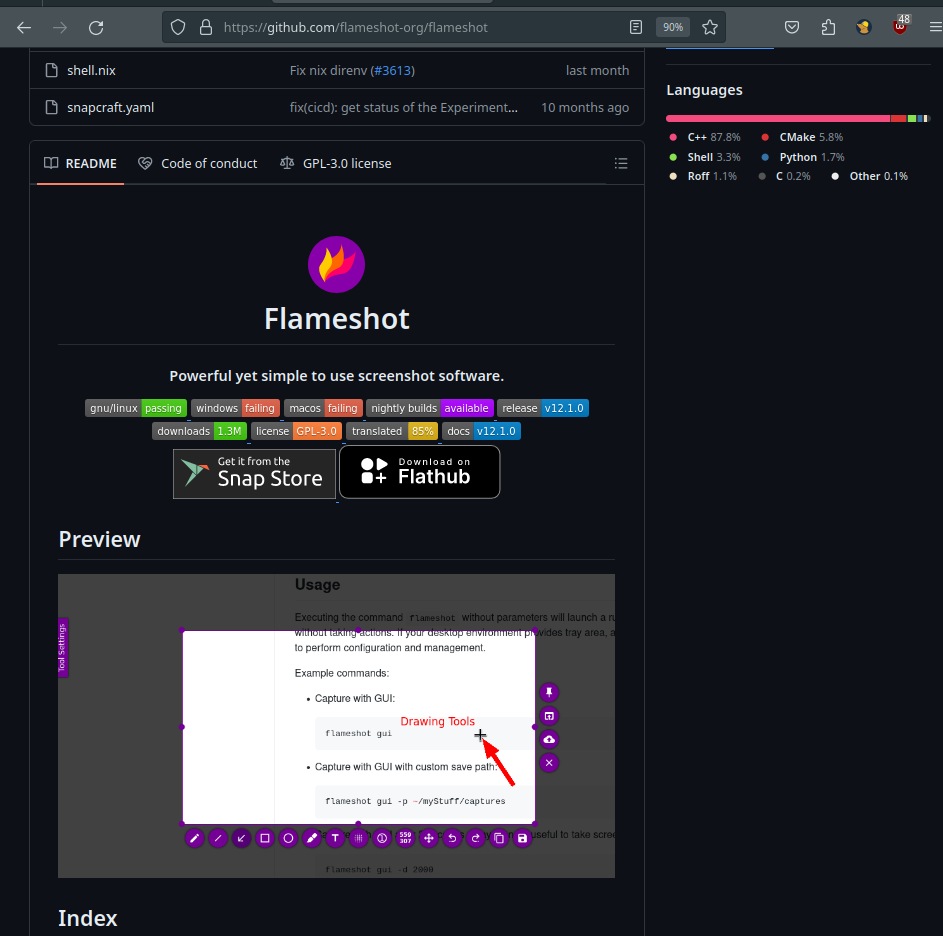The height and width of the screenshot is (936, 943).
Task: Click the arrow tool icon in preview toolbar
Action: point(241,838)
